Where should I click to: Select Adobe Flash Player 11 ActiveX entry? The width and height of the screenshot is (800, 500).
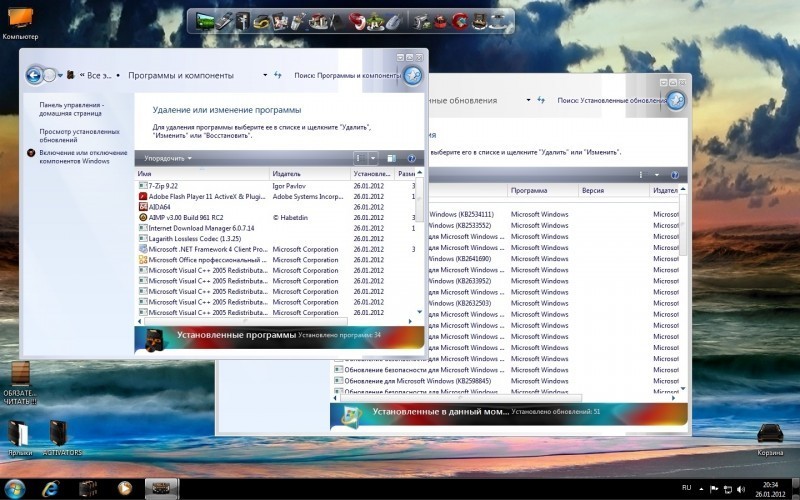[276, 196]
